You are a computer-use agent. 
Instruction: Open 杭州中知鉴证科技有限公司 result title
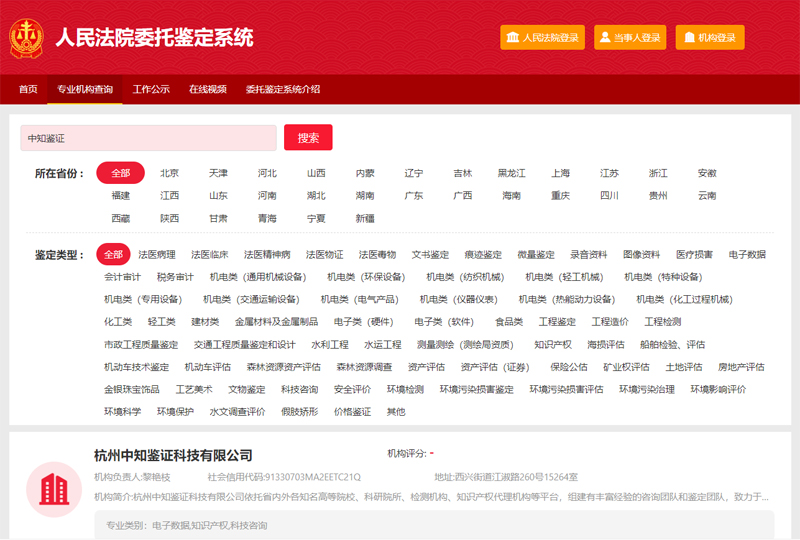tap(173, 455)
